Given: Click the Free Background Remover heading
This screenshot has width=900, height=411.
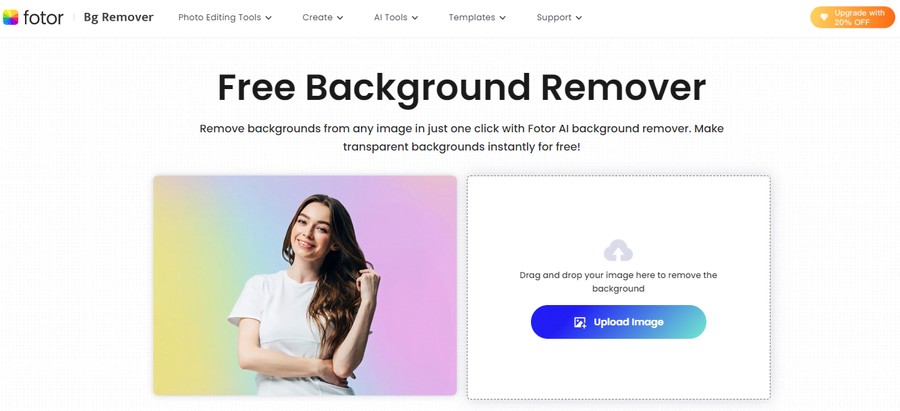Looking at the screenshot, I should tap(461, 88).
